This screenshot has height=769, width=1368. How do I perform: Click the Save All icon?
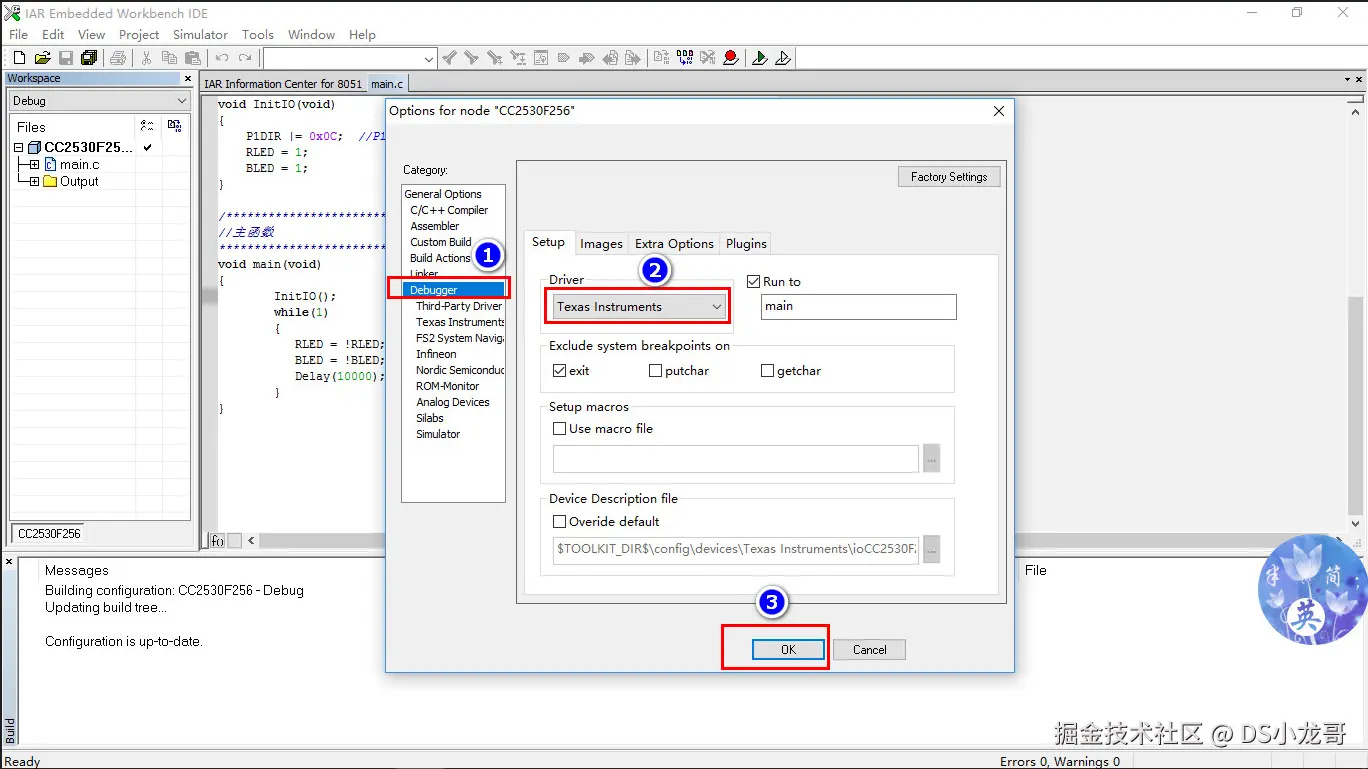point(89,58)
